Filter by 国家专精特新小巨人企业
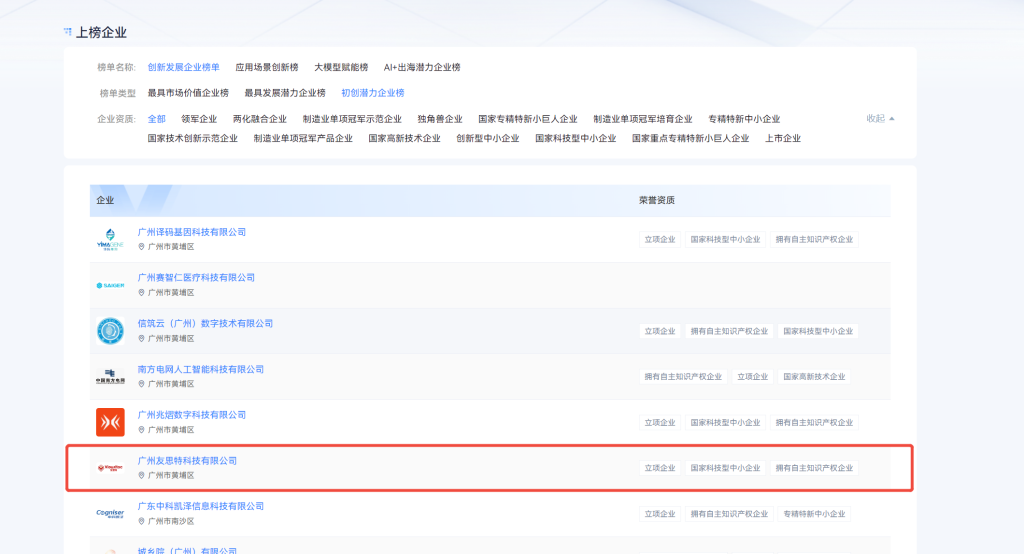This screenshot has height=554, width=1024. point(528,119)
